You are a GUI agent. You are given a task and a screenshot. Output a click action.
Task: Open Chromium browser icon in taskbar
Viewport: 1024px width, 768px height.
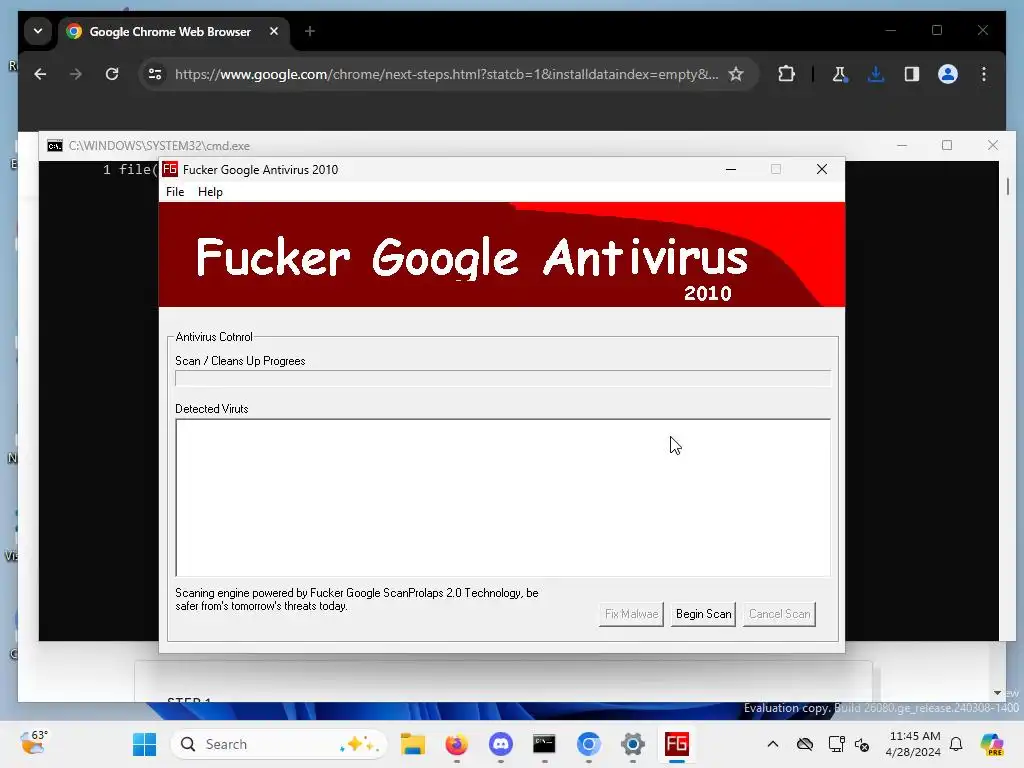(x=588, y=744)
